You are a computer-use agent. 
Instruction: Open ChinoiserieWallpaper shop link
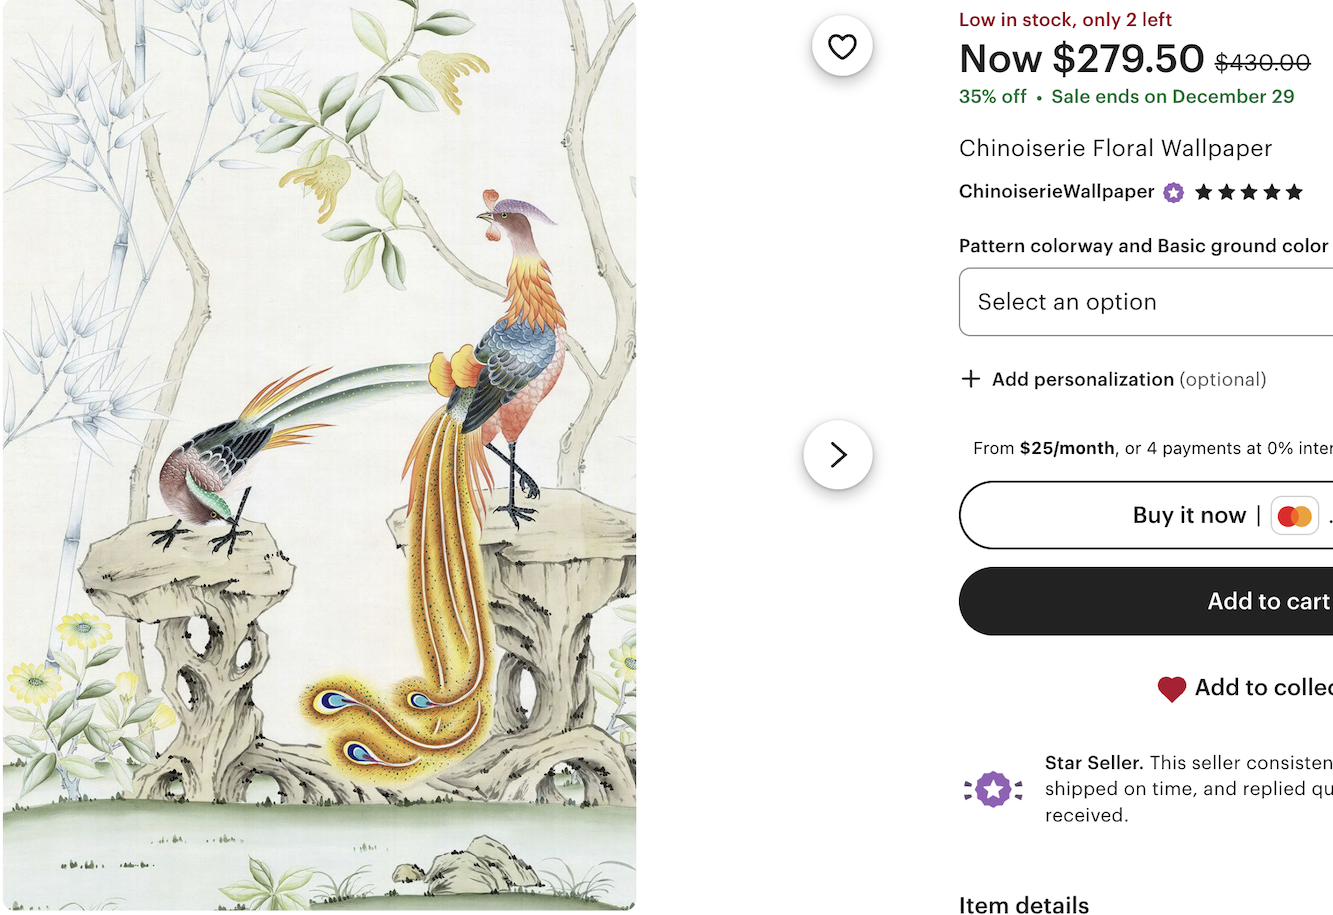click(1056, 192)
